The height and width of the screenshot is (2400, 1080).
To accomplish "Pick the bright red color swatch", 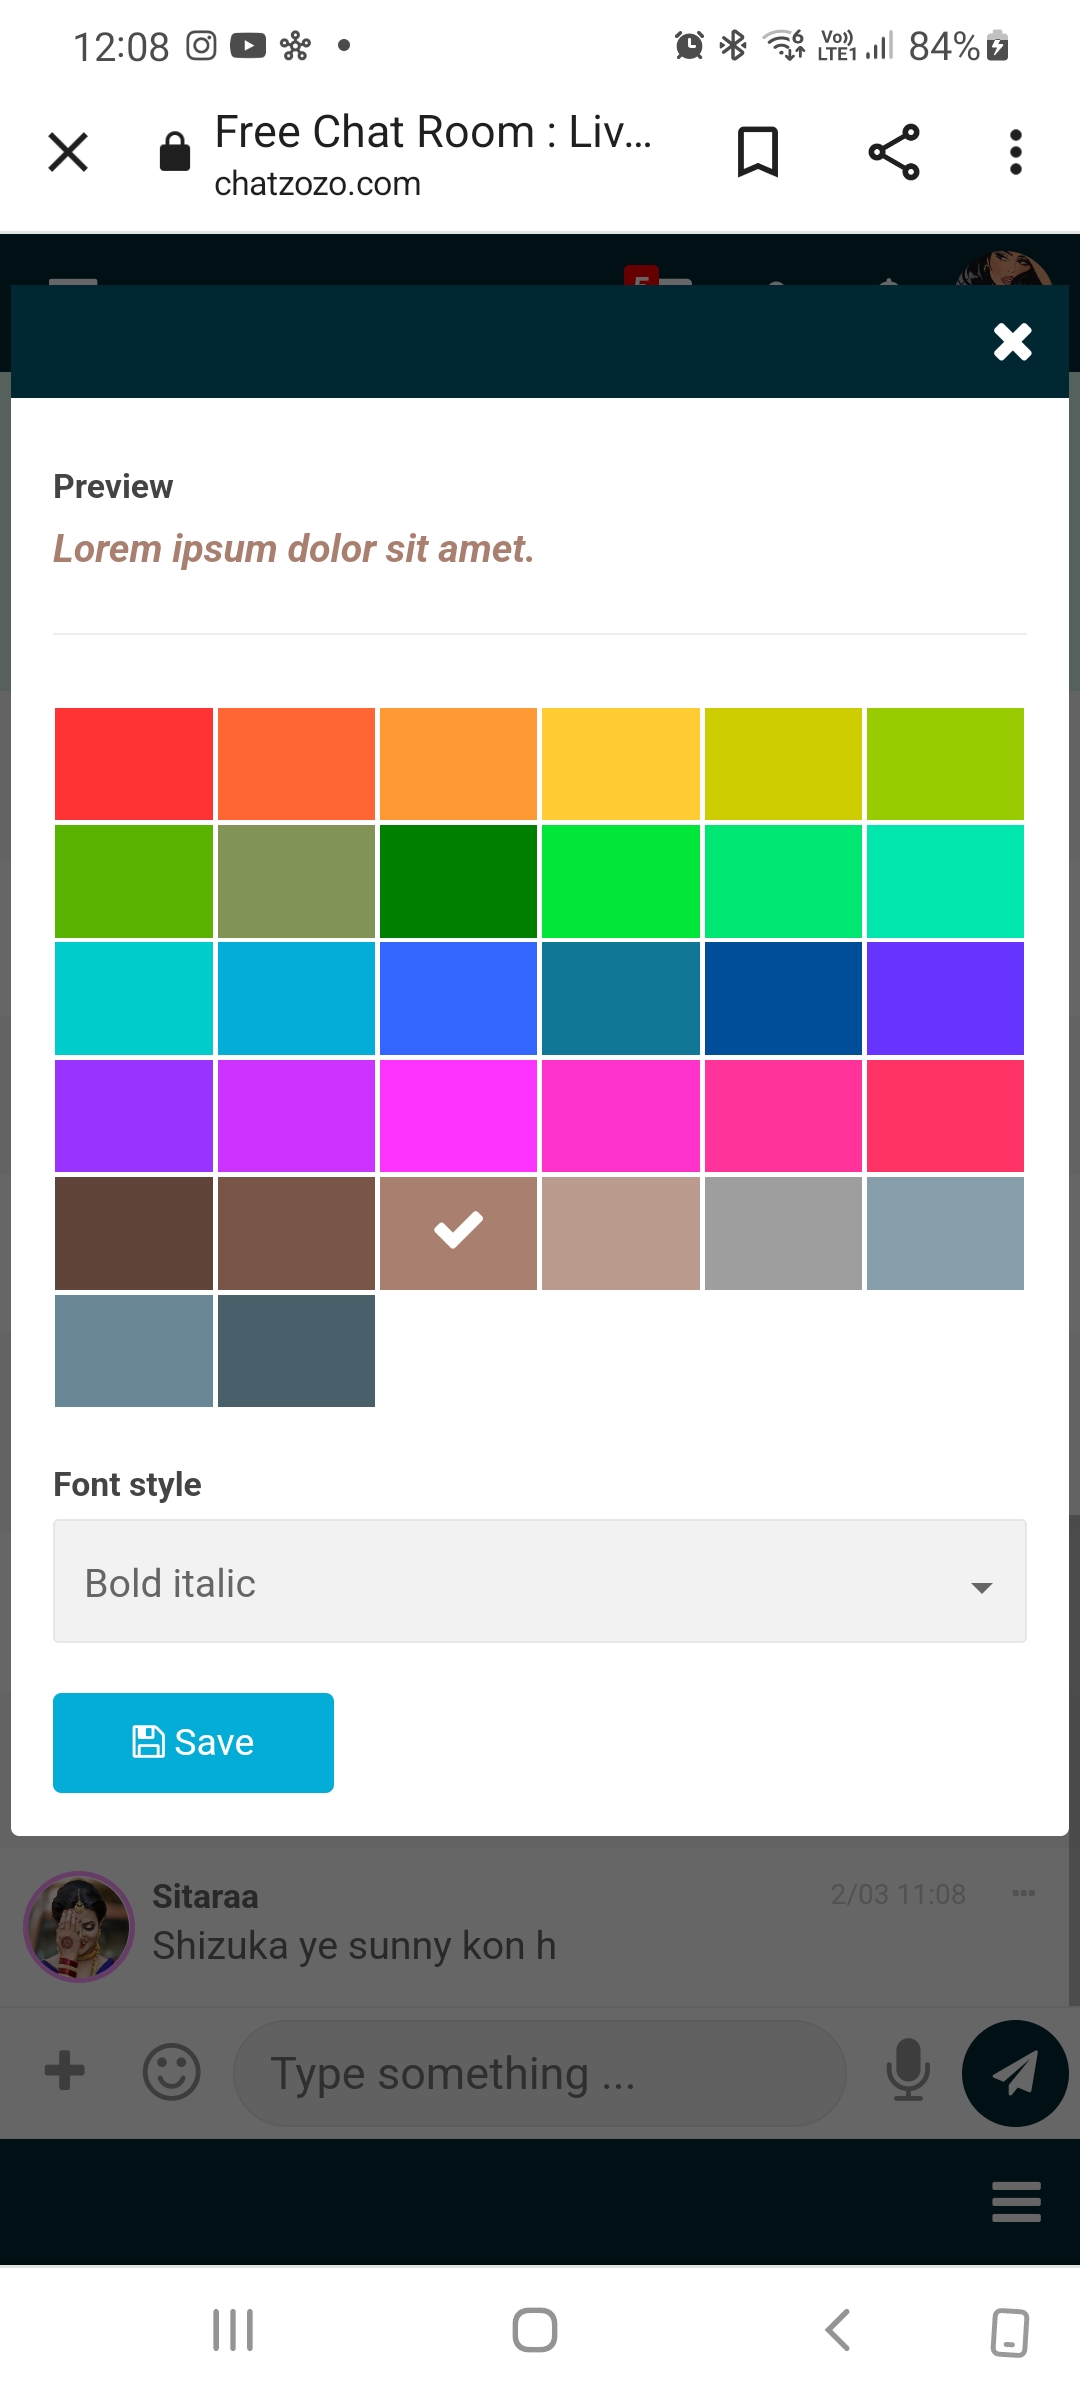I will (134, 764).
